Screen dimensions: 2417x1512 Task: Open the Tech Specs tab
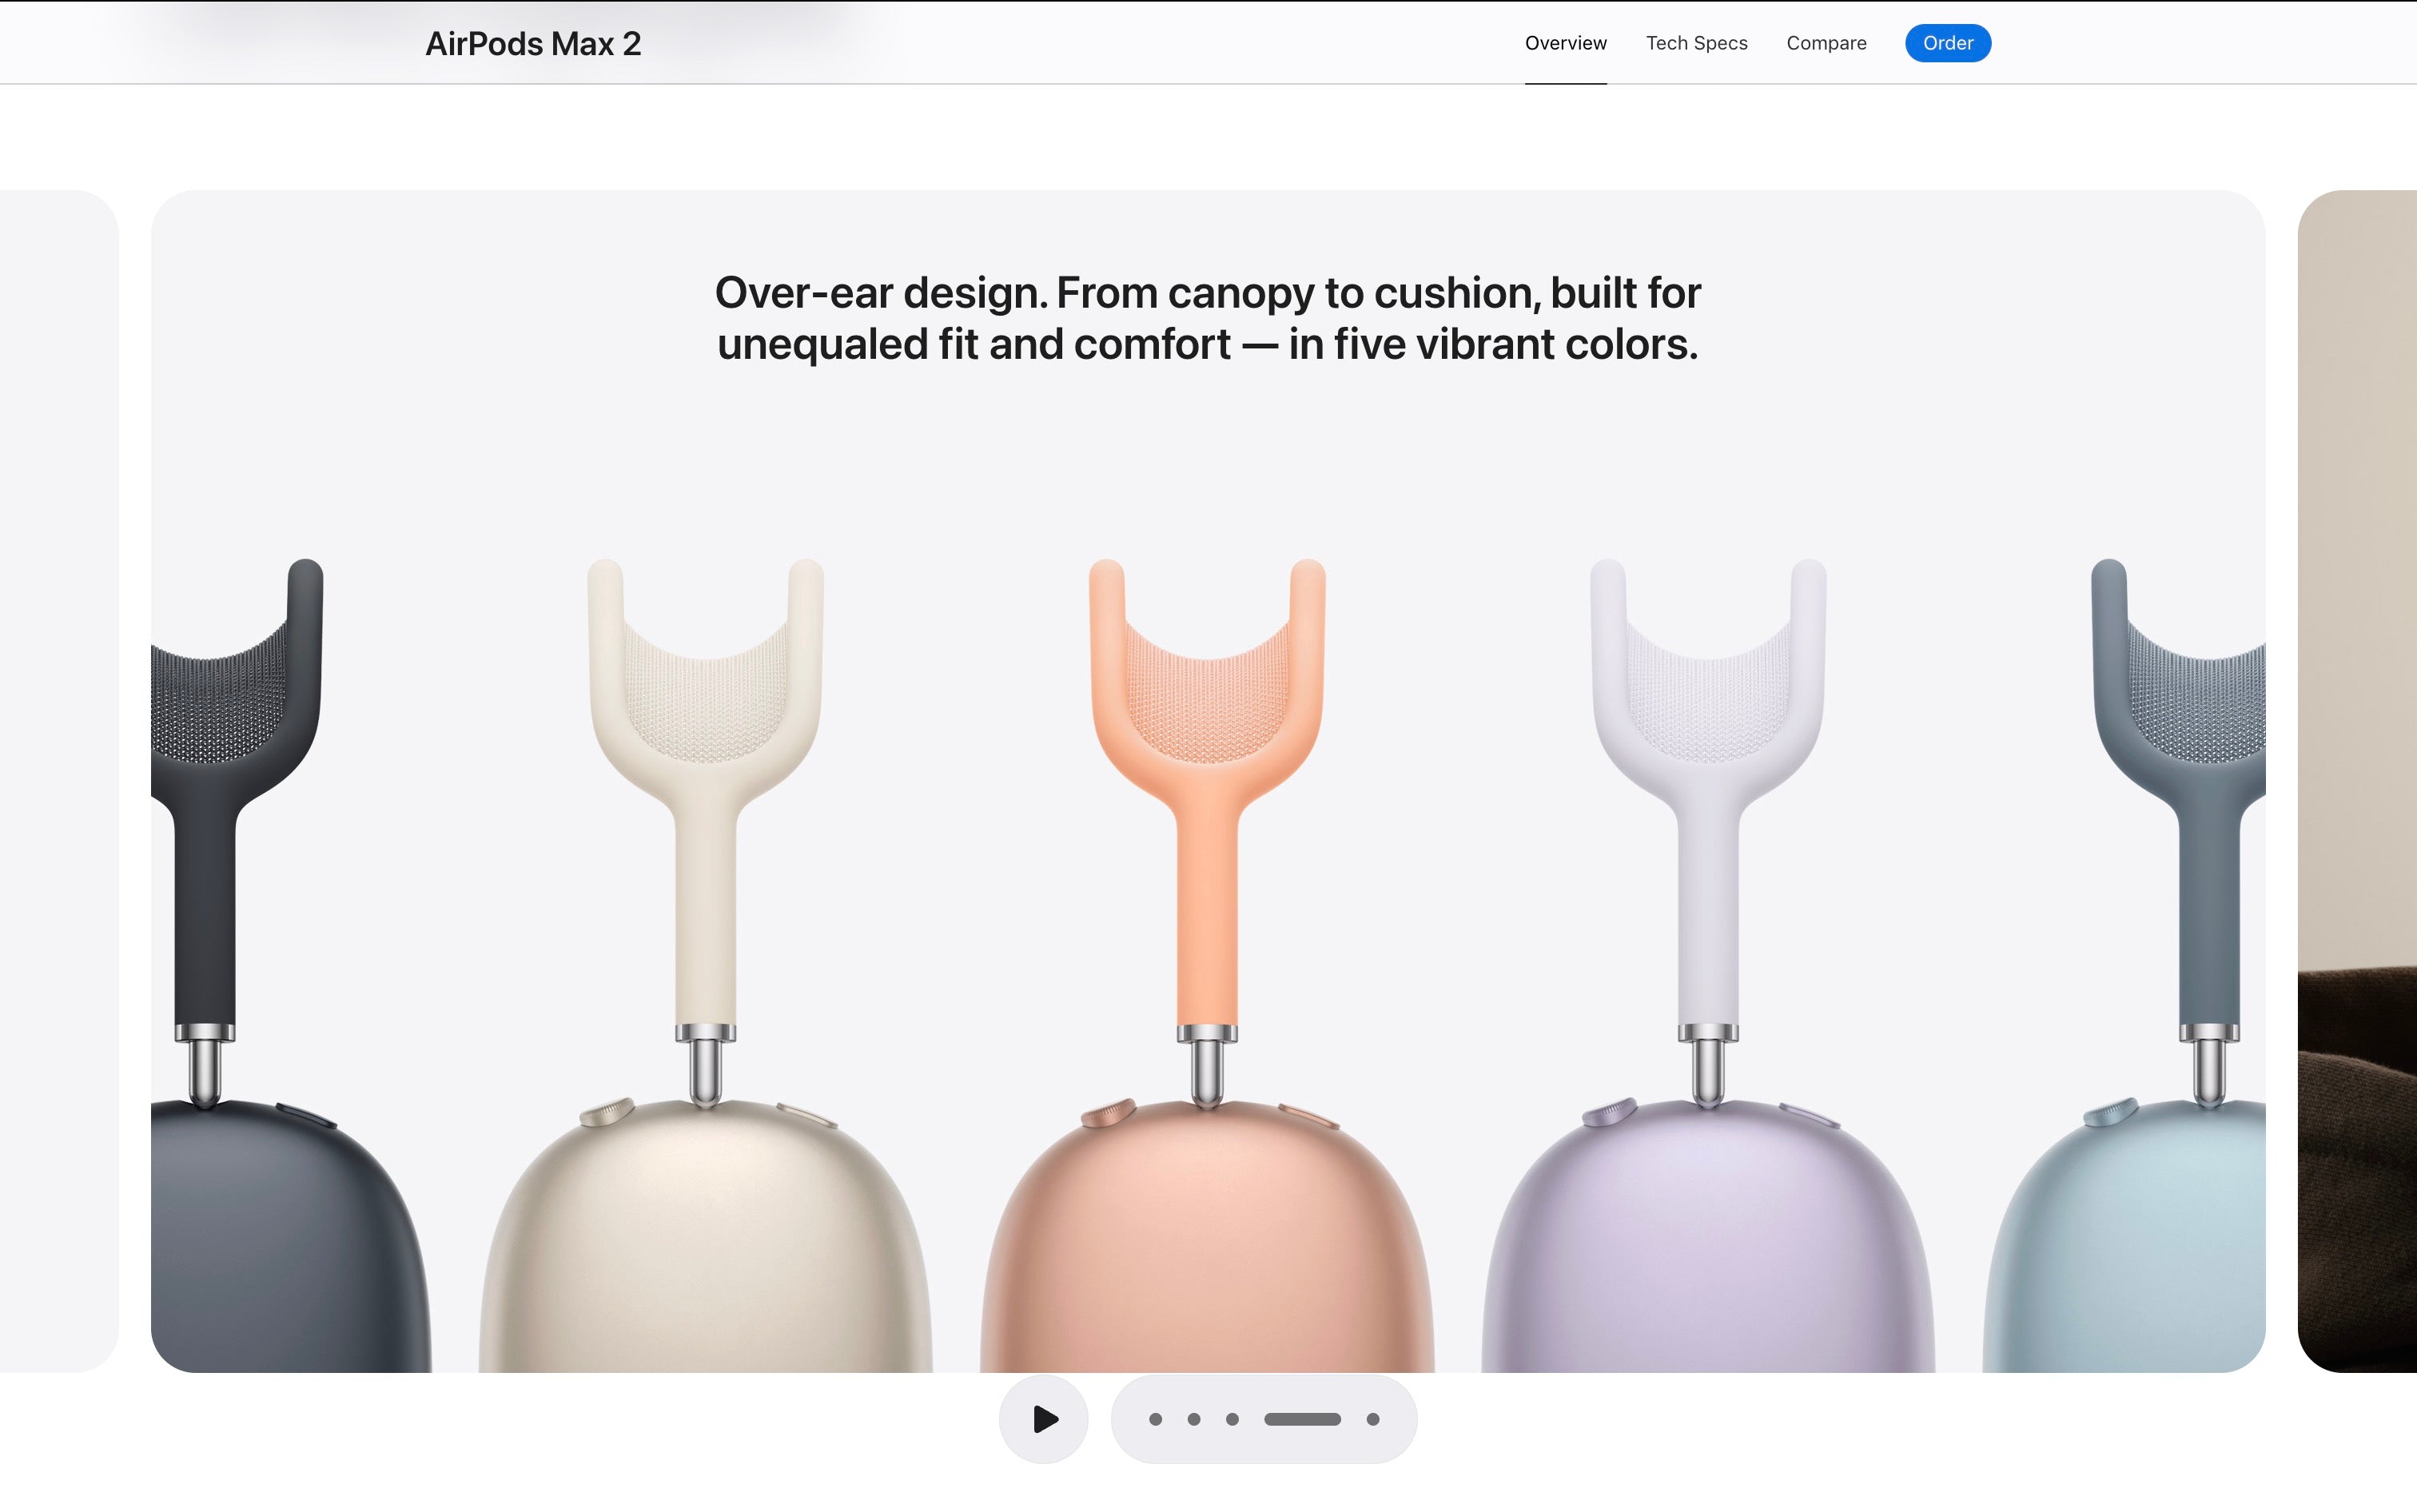tap(1696, 43)
